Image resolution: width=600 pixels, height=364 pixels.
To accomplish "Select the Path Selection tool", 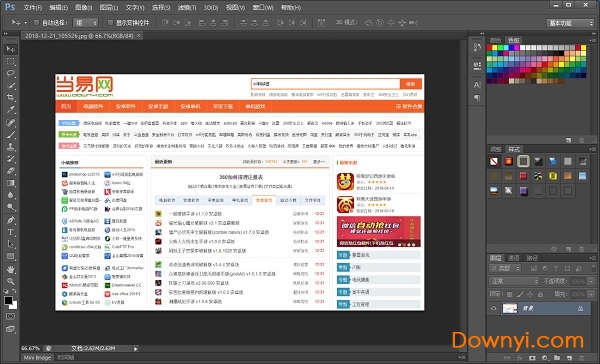I will (10, 244).
